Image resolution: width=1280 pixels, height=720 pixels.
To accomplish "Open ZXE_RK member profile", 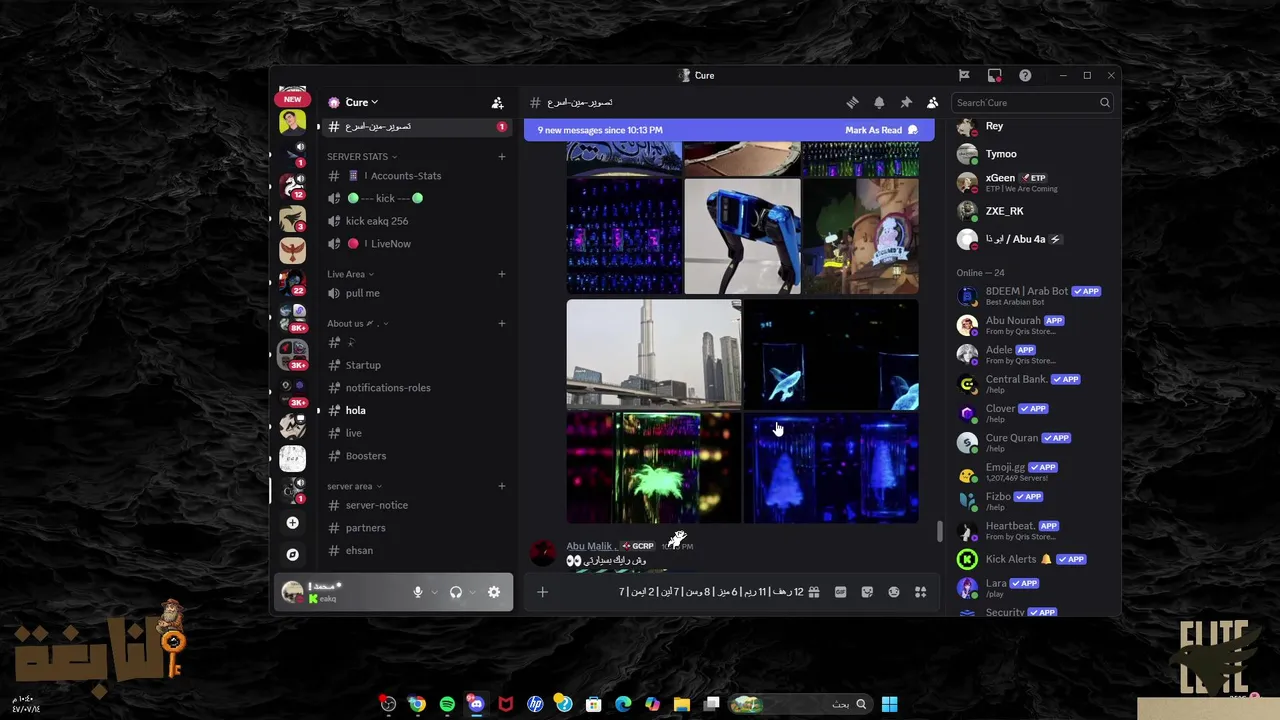I will (x=1034, y=211).
